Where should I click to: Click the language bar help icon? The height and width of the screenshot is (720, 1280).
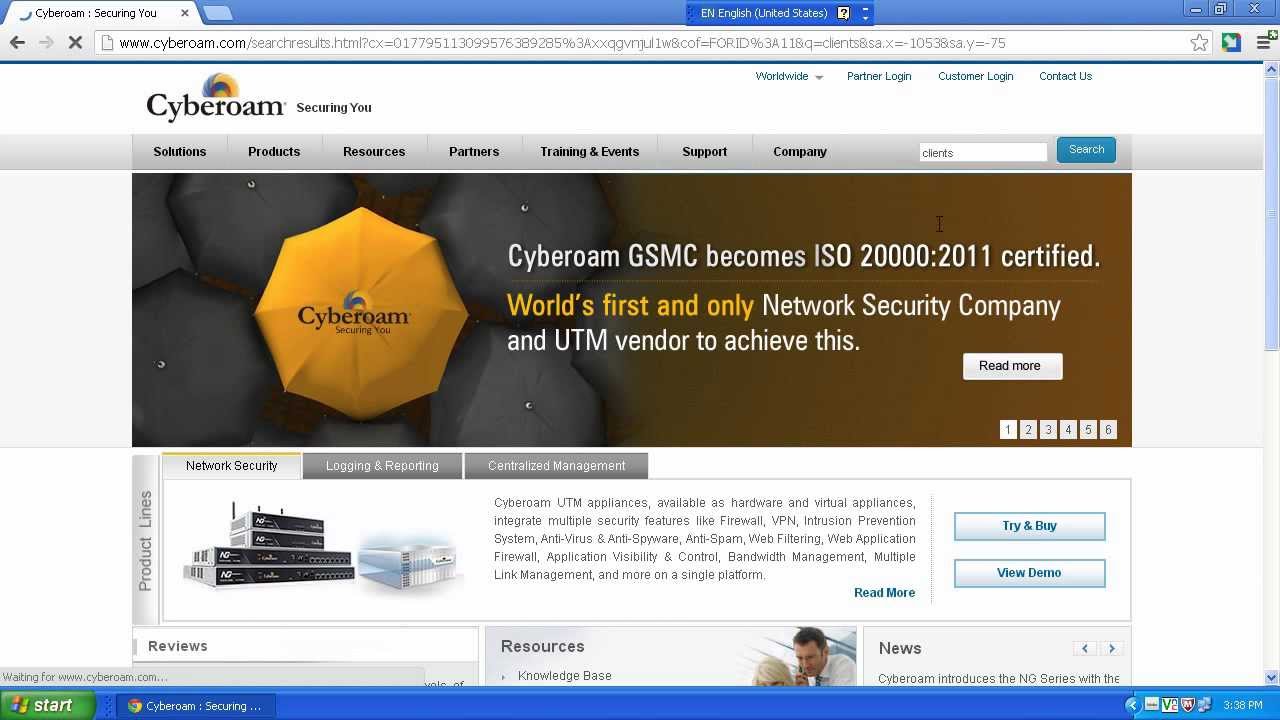(843, 13)
